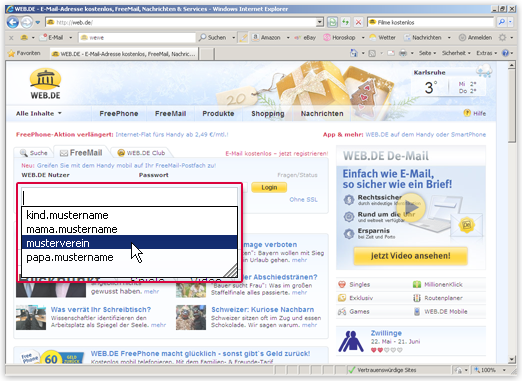
Task: Open the Sicherheit command bar menu
Action: point(456,53)
